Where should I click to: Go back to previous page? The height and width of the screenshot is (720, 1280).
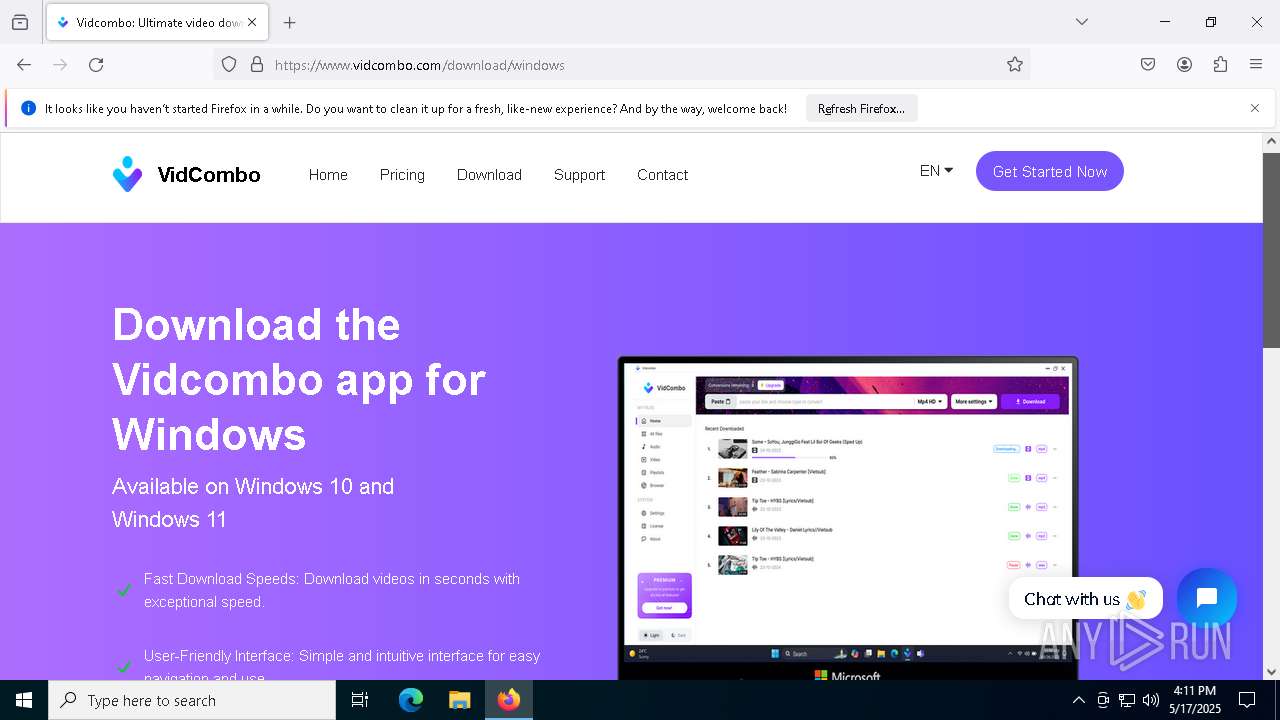coord(24,65)
